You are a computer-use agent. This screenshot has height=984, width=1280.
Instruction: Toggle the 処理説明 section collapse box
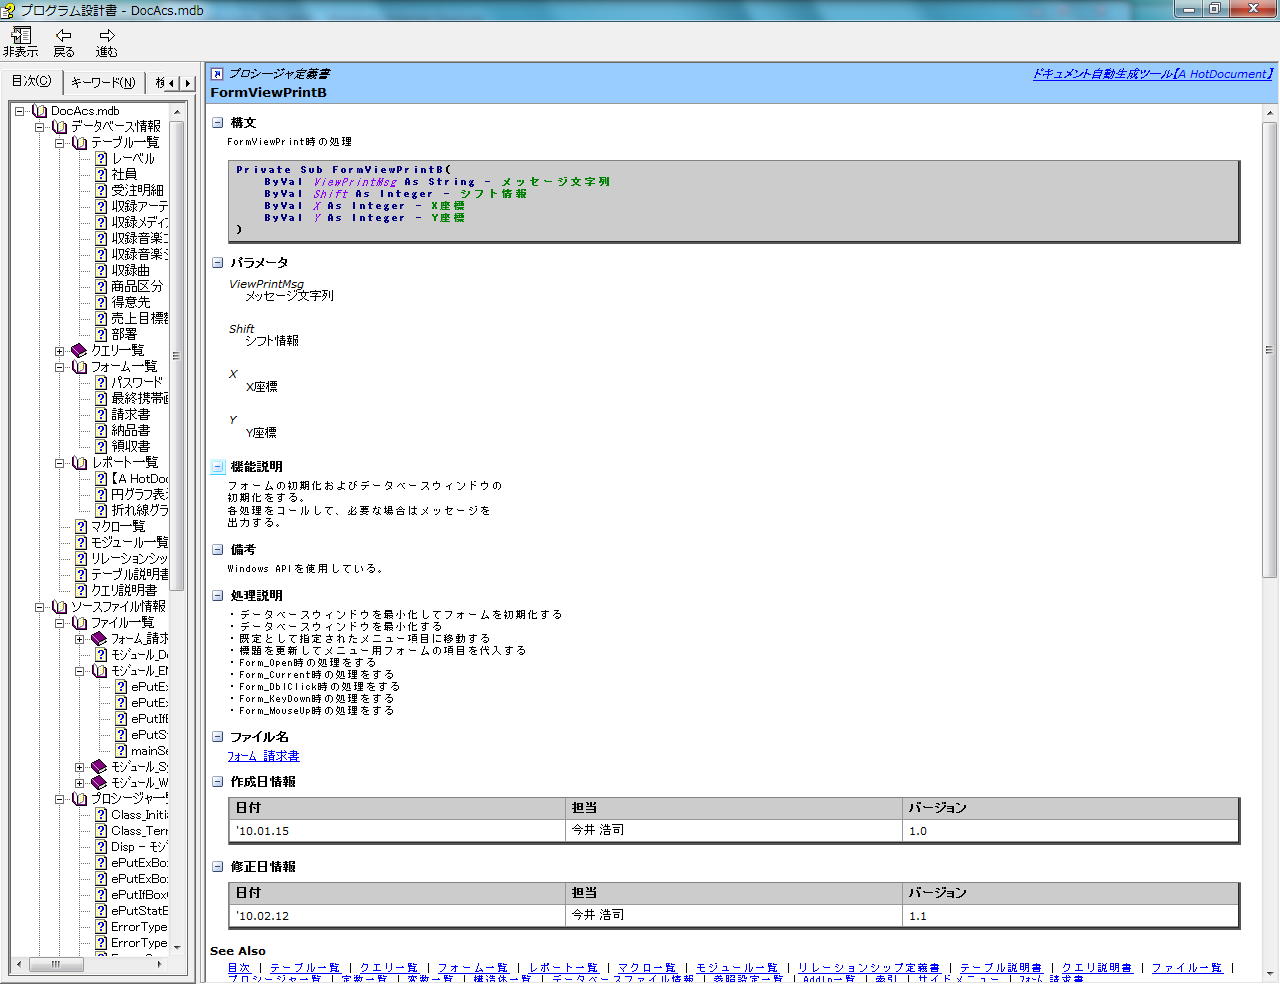(217, 596)
